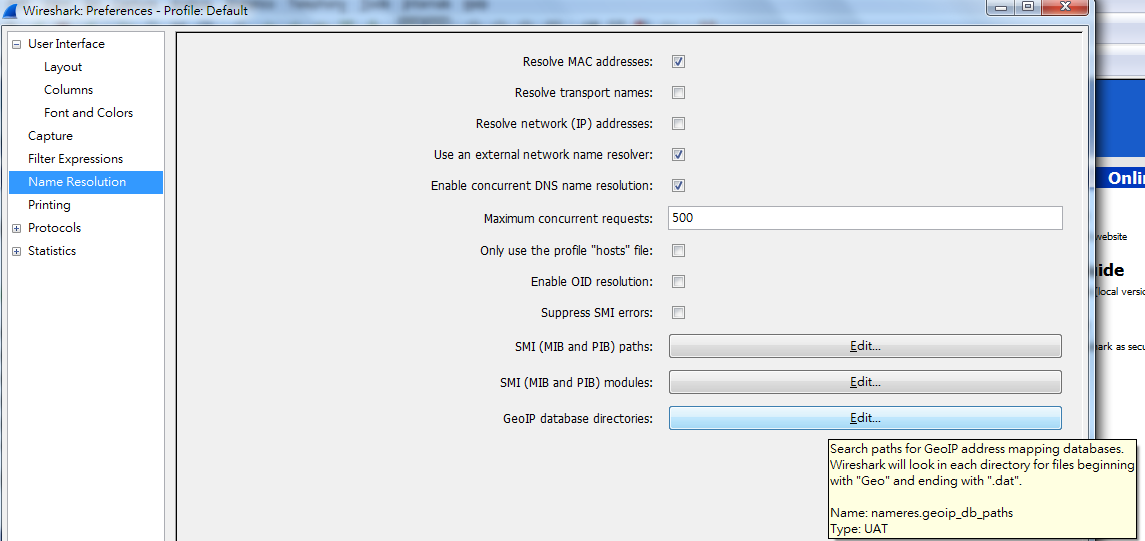Select Capture in the preferences tree
Screen dimensions: 1145x541
(50, 136)
